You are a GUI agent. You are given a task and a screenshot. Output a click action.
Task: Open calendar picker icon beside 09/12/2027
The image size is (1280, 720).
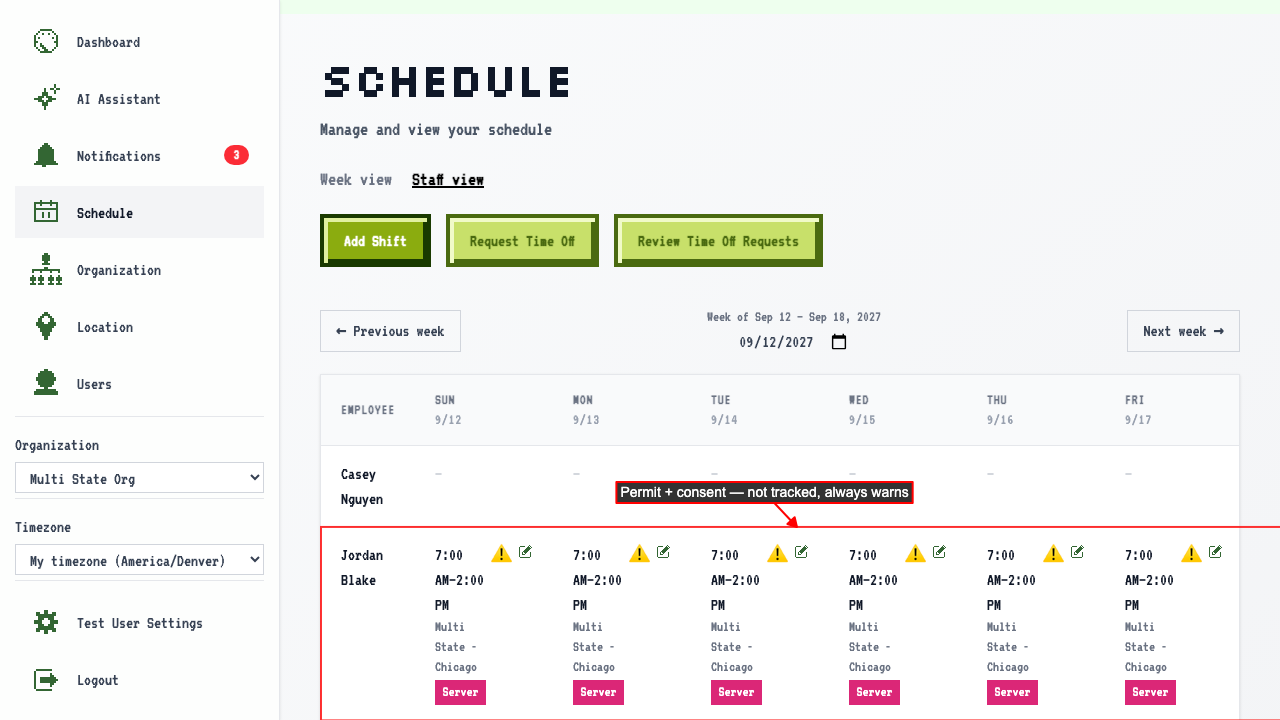pyautogui.click(x=839, y=342)
